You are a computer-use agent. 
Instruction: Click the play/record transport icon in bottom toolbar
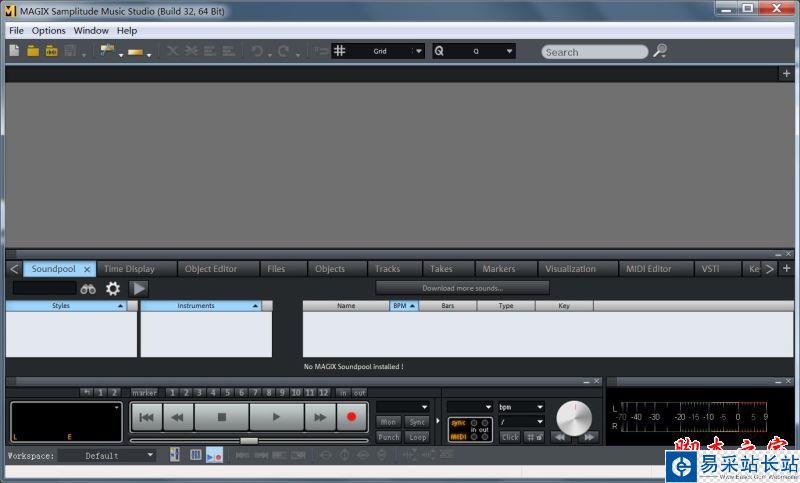pos(214,455)
